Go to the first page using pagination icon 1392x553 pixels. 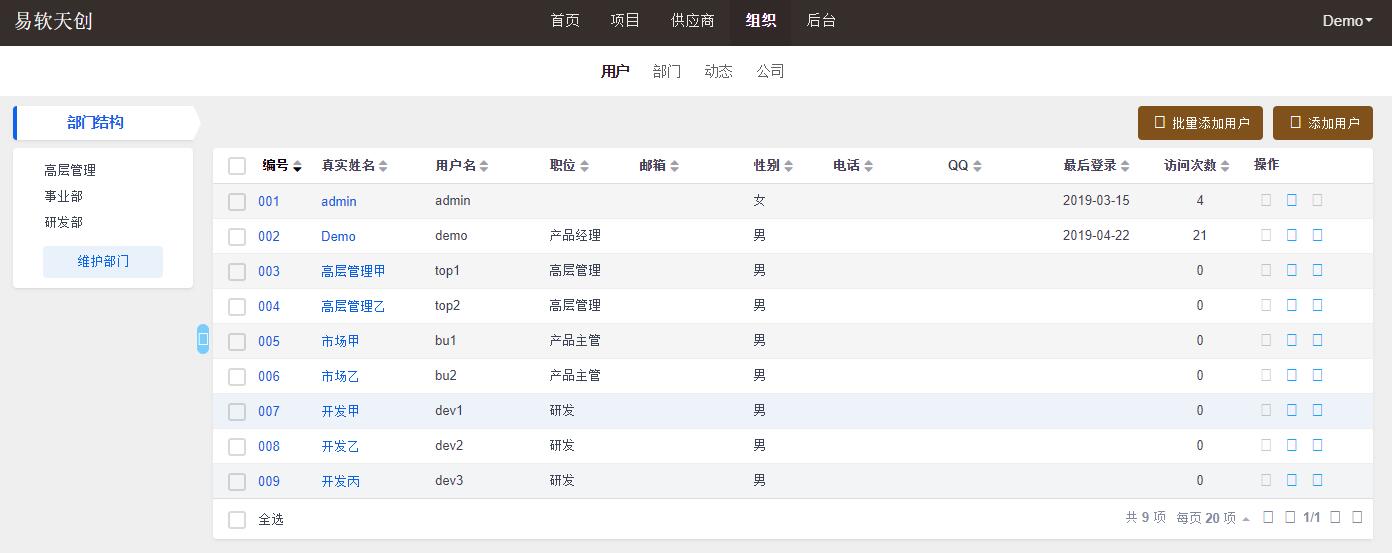coord(1269,518)
